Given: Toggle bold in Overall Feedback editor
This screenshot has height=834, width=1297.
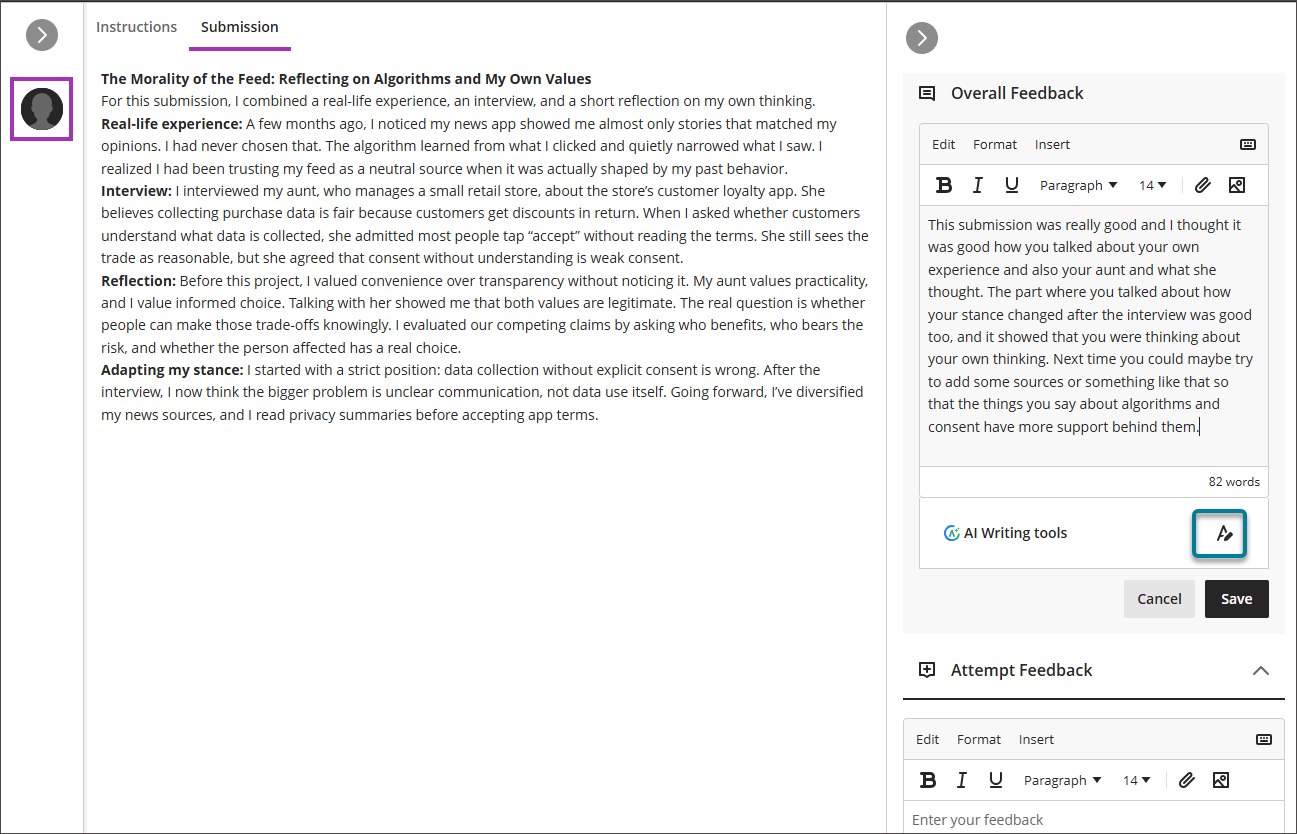Looking at the screenshot, I should click(944, 185).
